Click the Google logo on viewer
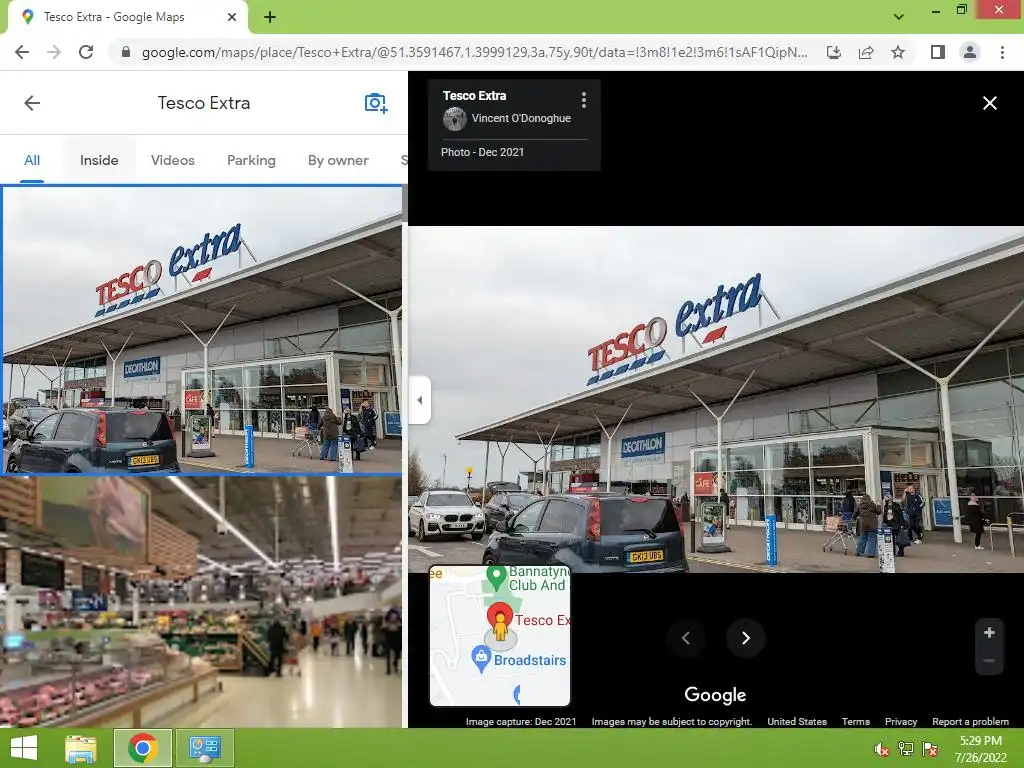Viewport: 1024px width, 768px height. [715, 695]
